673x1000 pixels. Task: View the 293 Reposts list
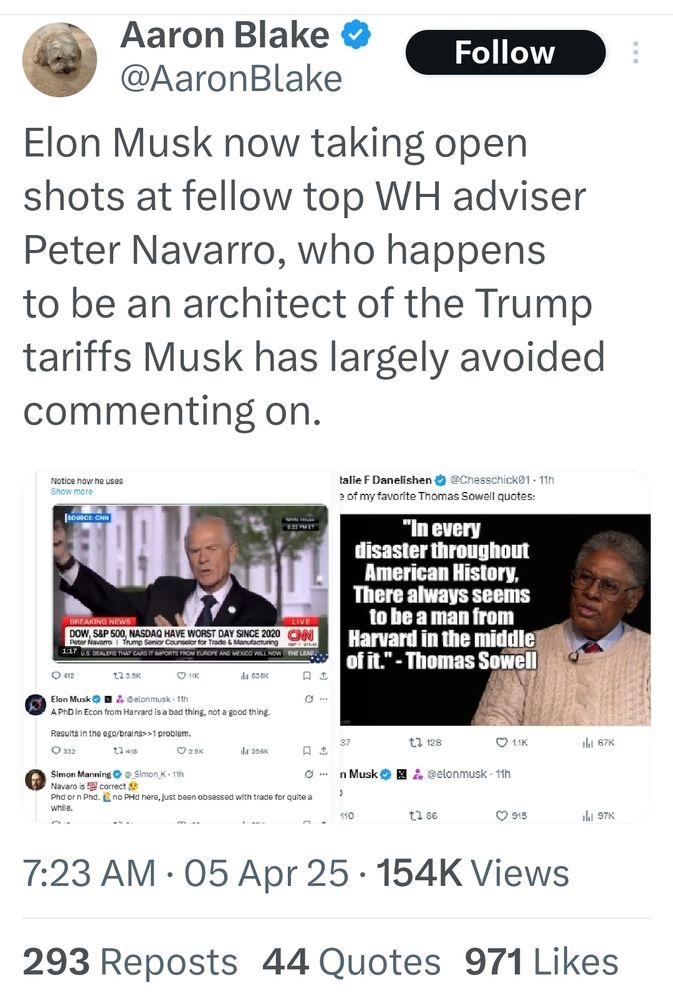pos(130,962)
